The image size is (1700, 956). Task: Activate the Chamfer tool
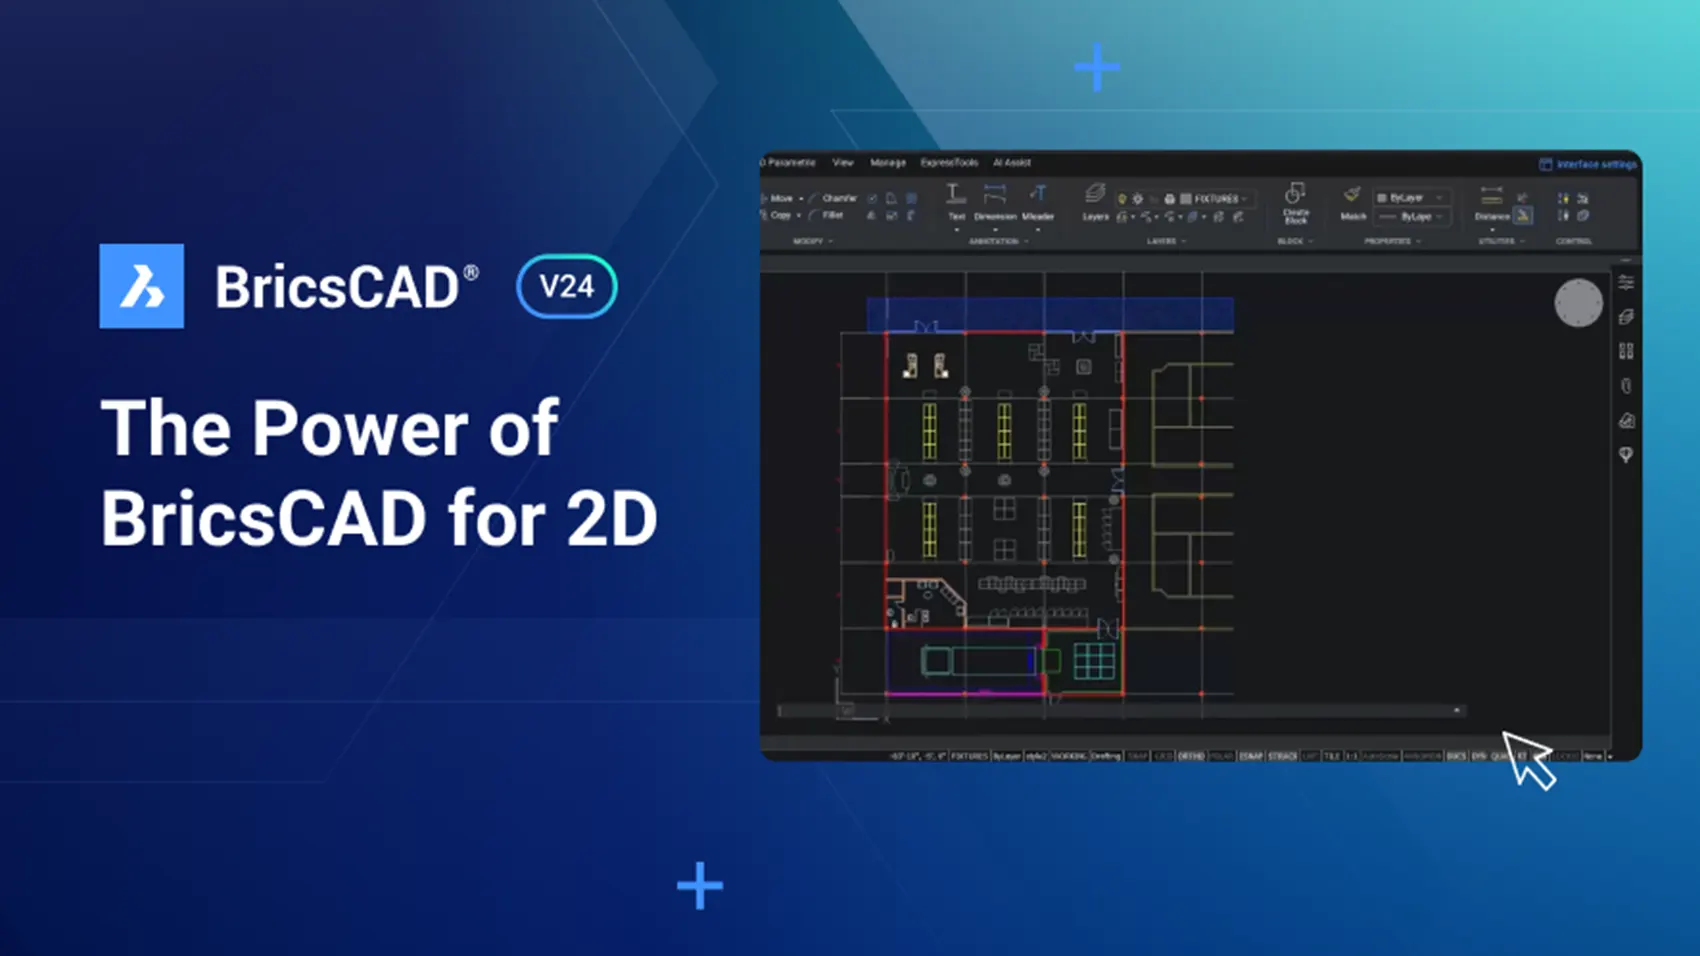point(834,198)
